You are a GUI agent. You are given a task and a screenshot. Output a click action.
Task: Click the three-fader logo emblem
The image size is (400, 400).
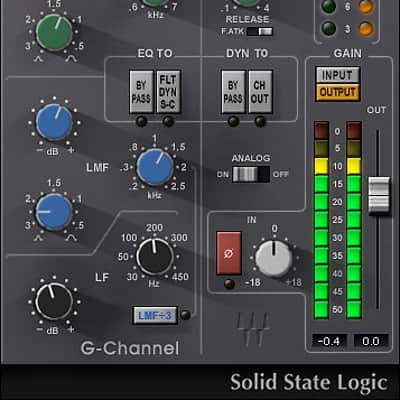[x=252, y=328]
